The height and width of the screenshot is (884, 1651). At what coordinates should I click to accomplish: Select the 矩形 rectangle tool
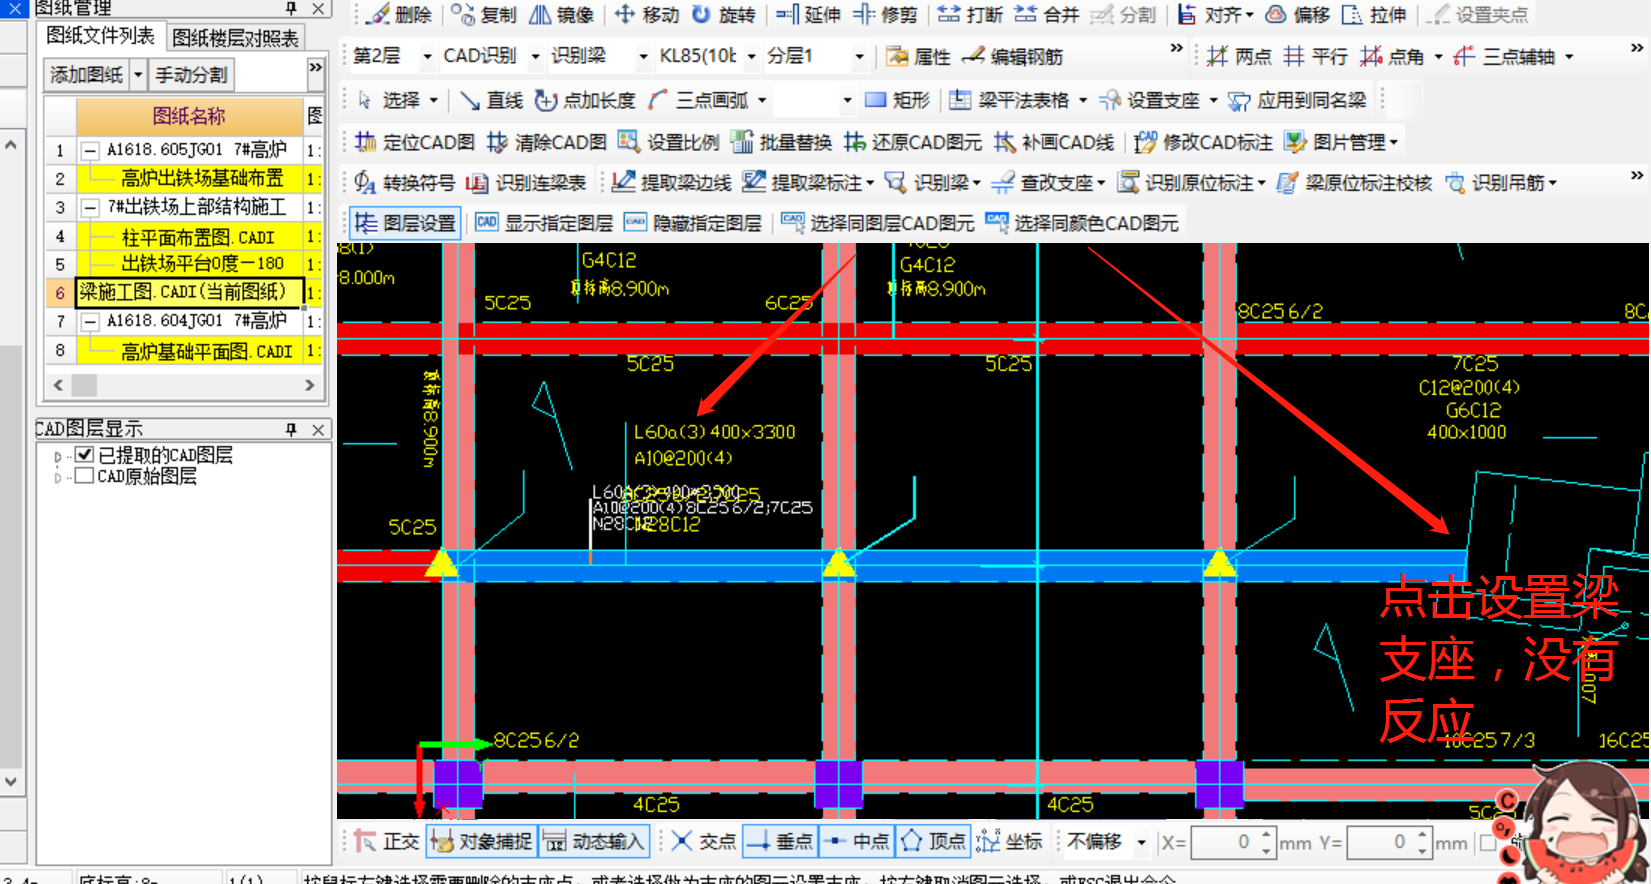[x=897, y=100]
